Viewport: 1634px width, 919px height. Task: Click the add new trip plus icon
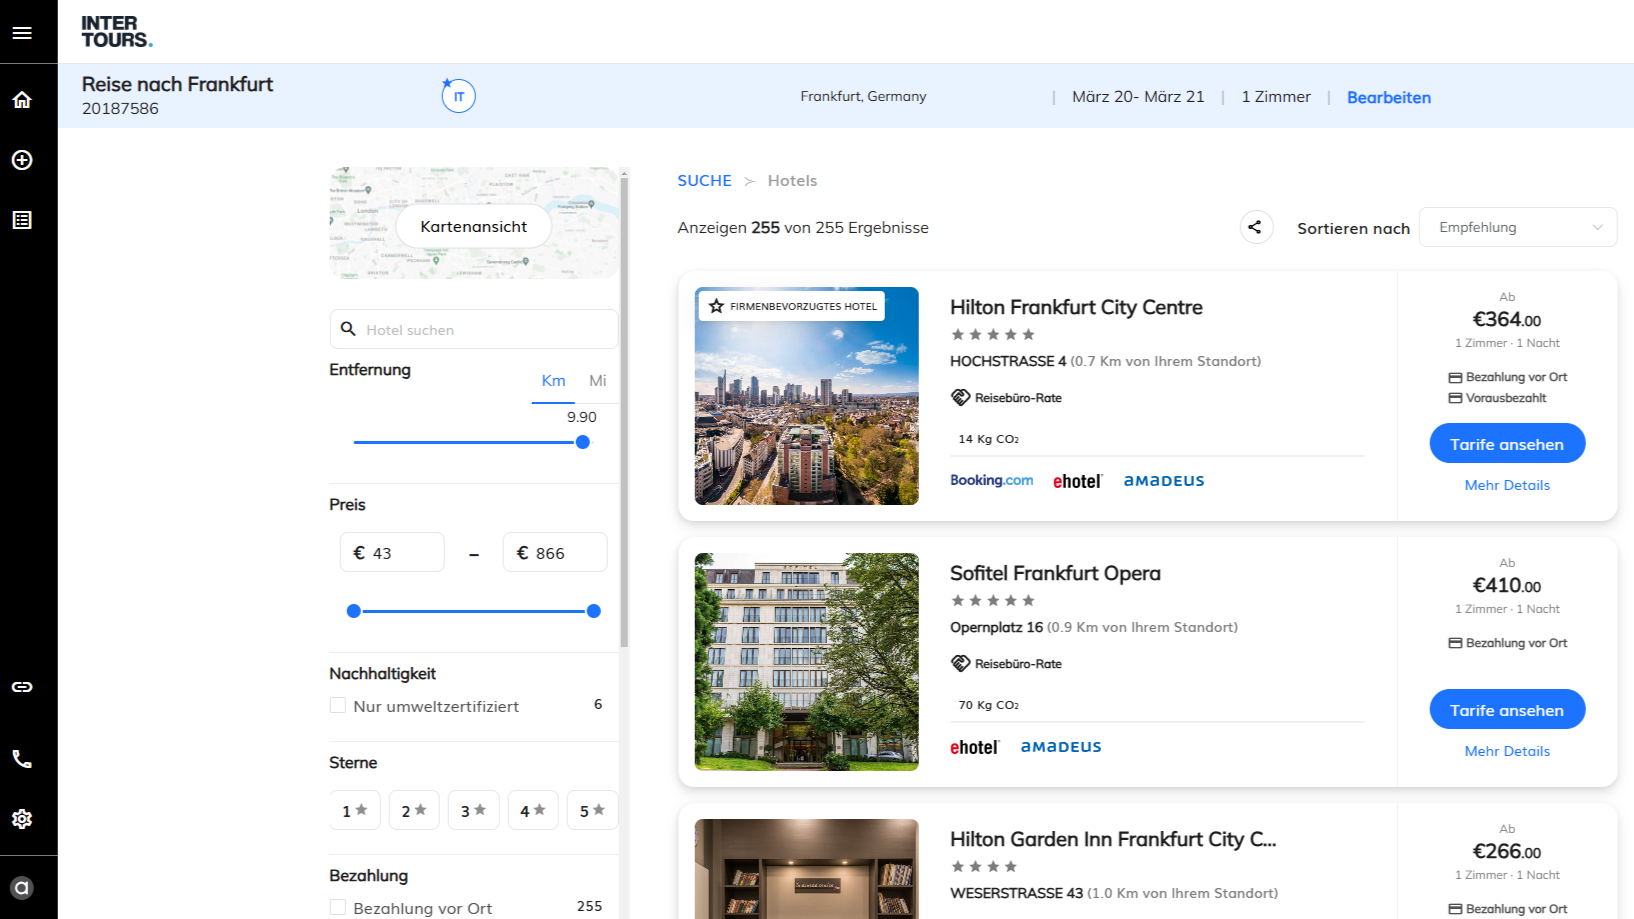click(x=22, y=160)
